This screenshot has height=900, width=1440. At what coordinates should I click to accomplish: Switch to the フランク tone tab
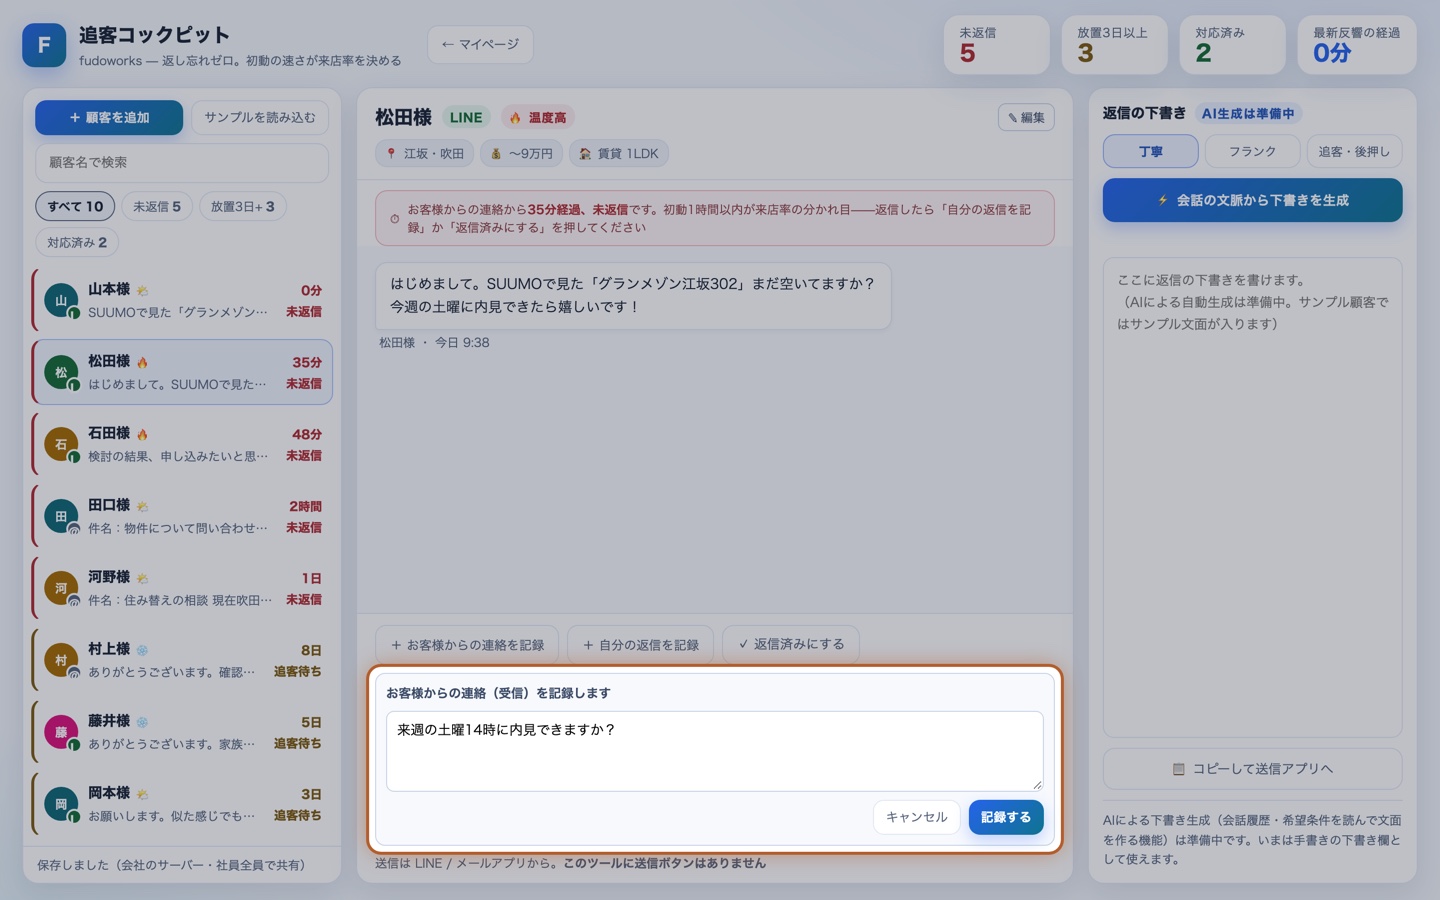[x=1252, y=151]
